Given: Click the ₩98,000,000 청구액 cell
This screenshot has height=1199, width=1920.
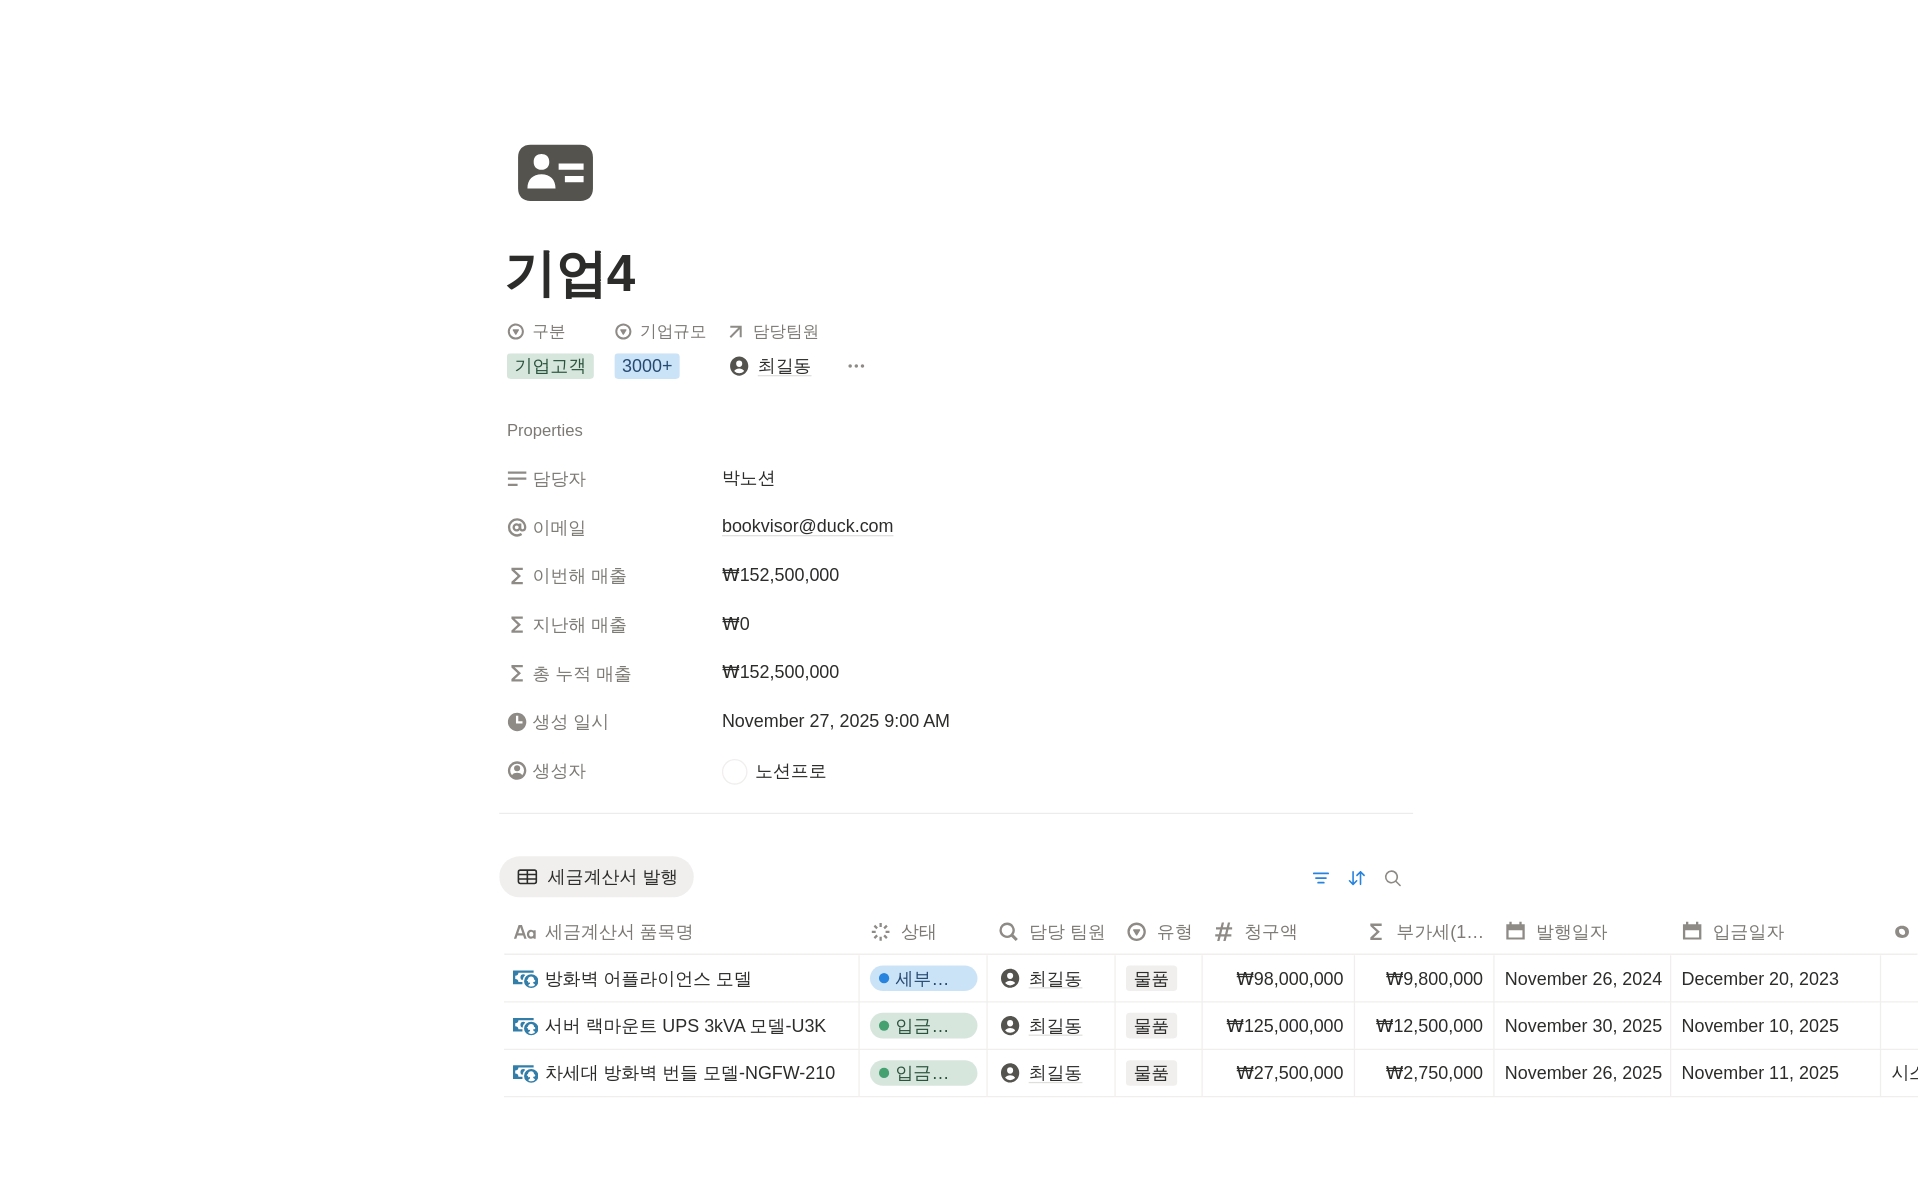Looking at the screenshot, I should pyautogui.click(x=1278, y=979).
